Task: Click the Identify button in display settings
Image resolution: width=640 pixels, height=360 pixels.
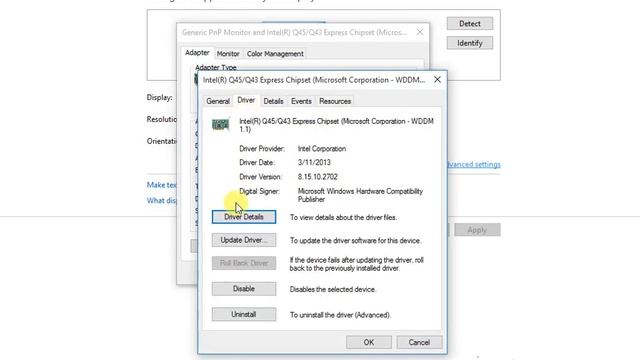Action: pos(470,43)
